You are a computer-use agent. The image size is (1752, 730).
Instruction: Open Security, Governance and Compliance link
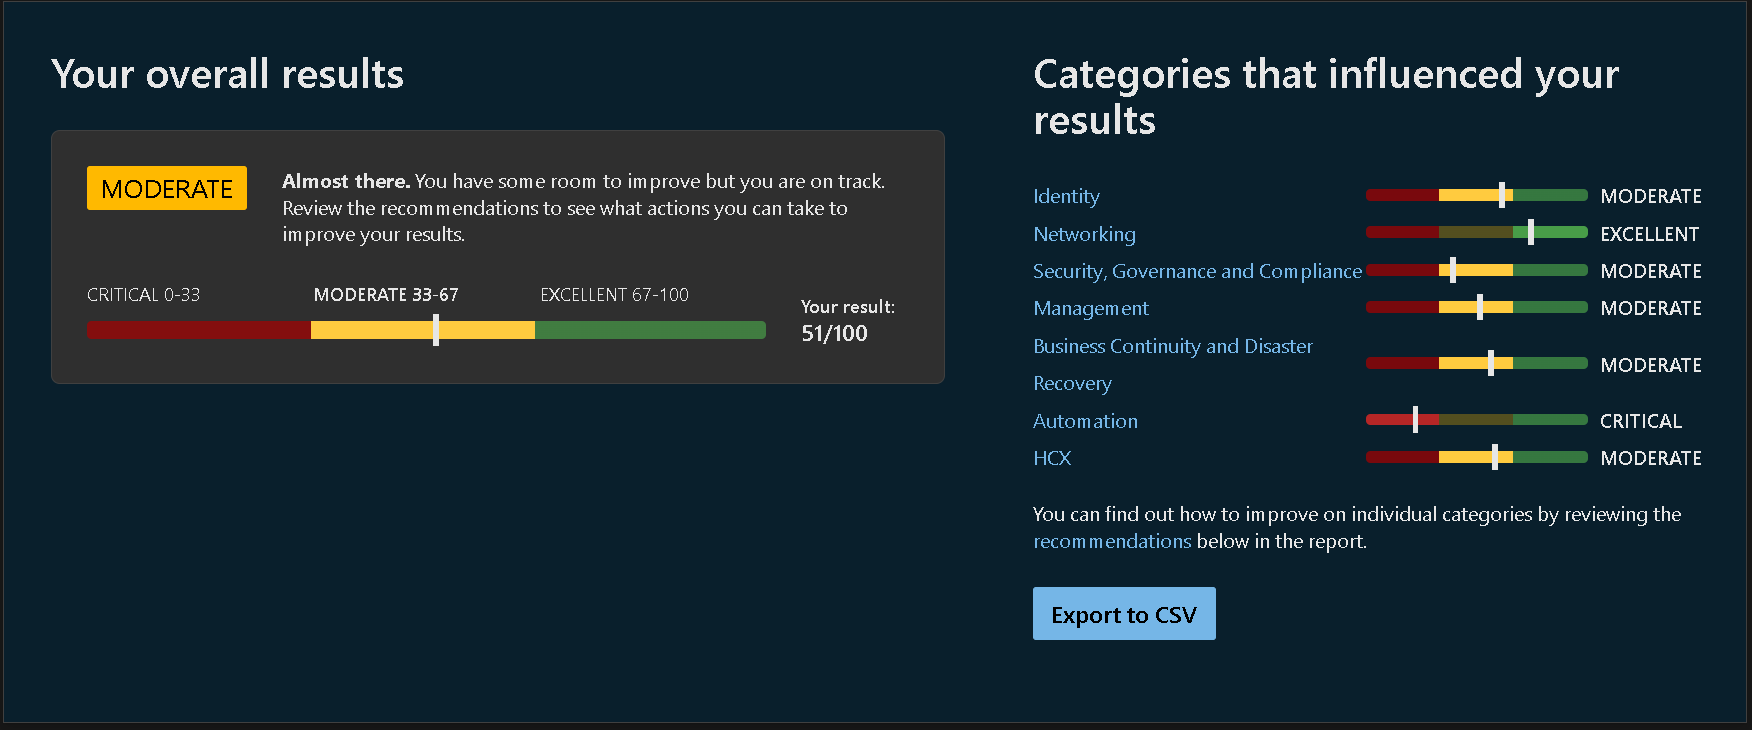point(1197,271)
